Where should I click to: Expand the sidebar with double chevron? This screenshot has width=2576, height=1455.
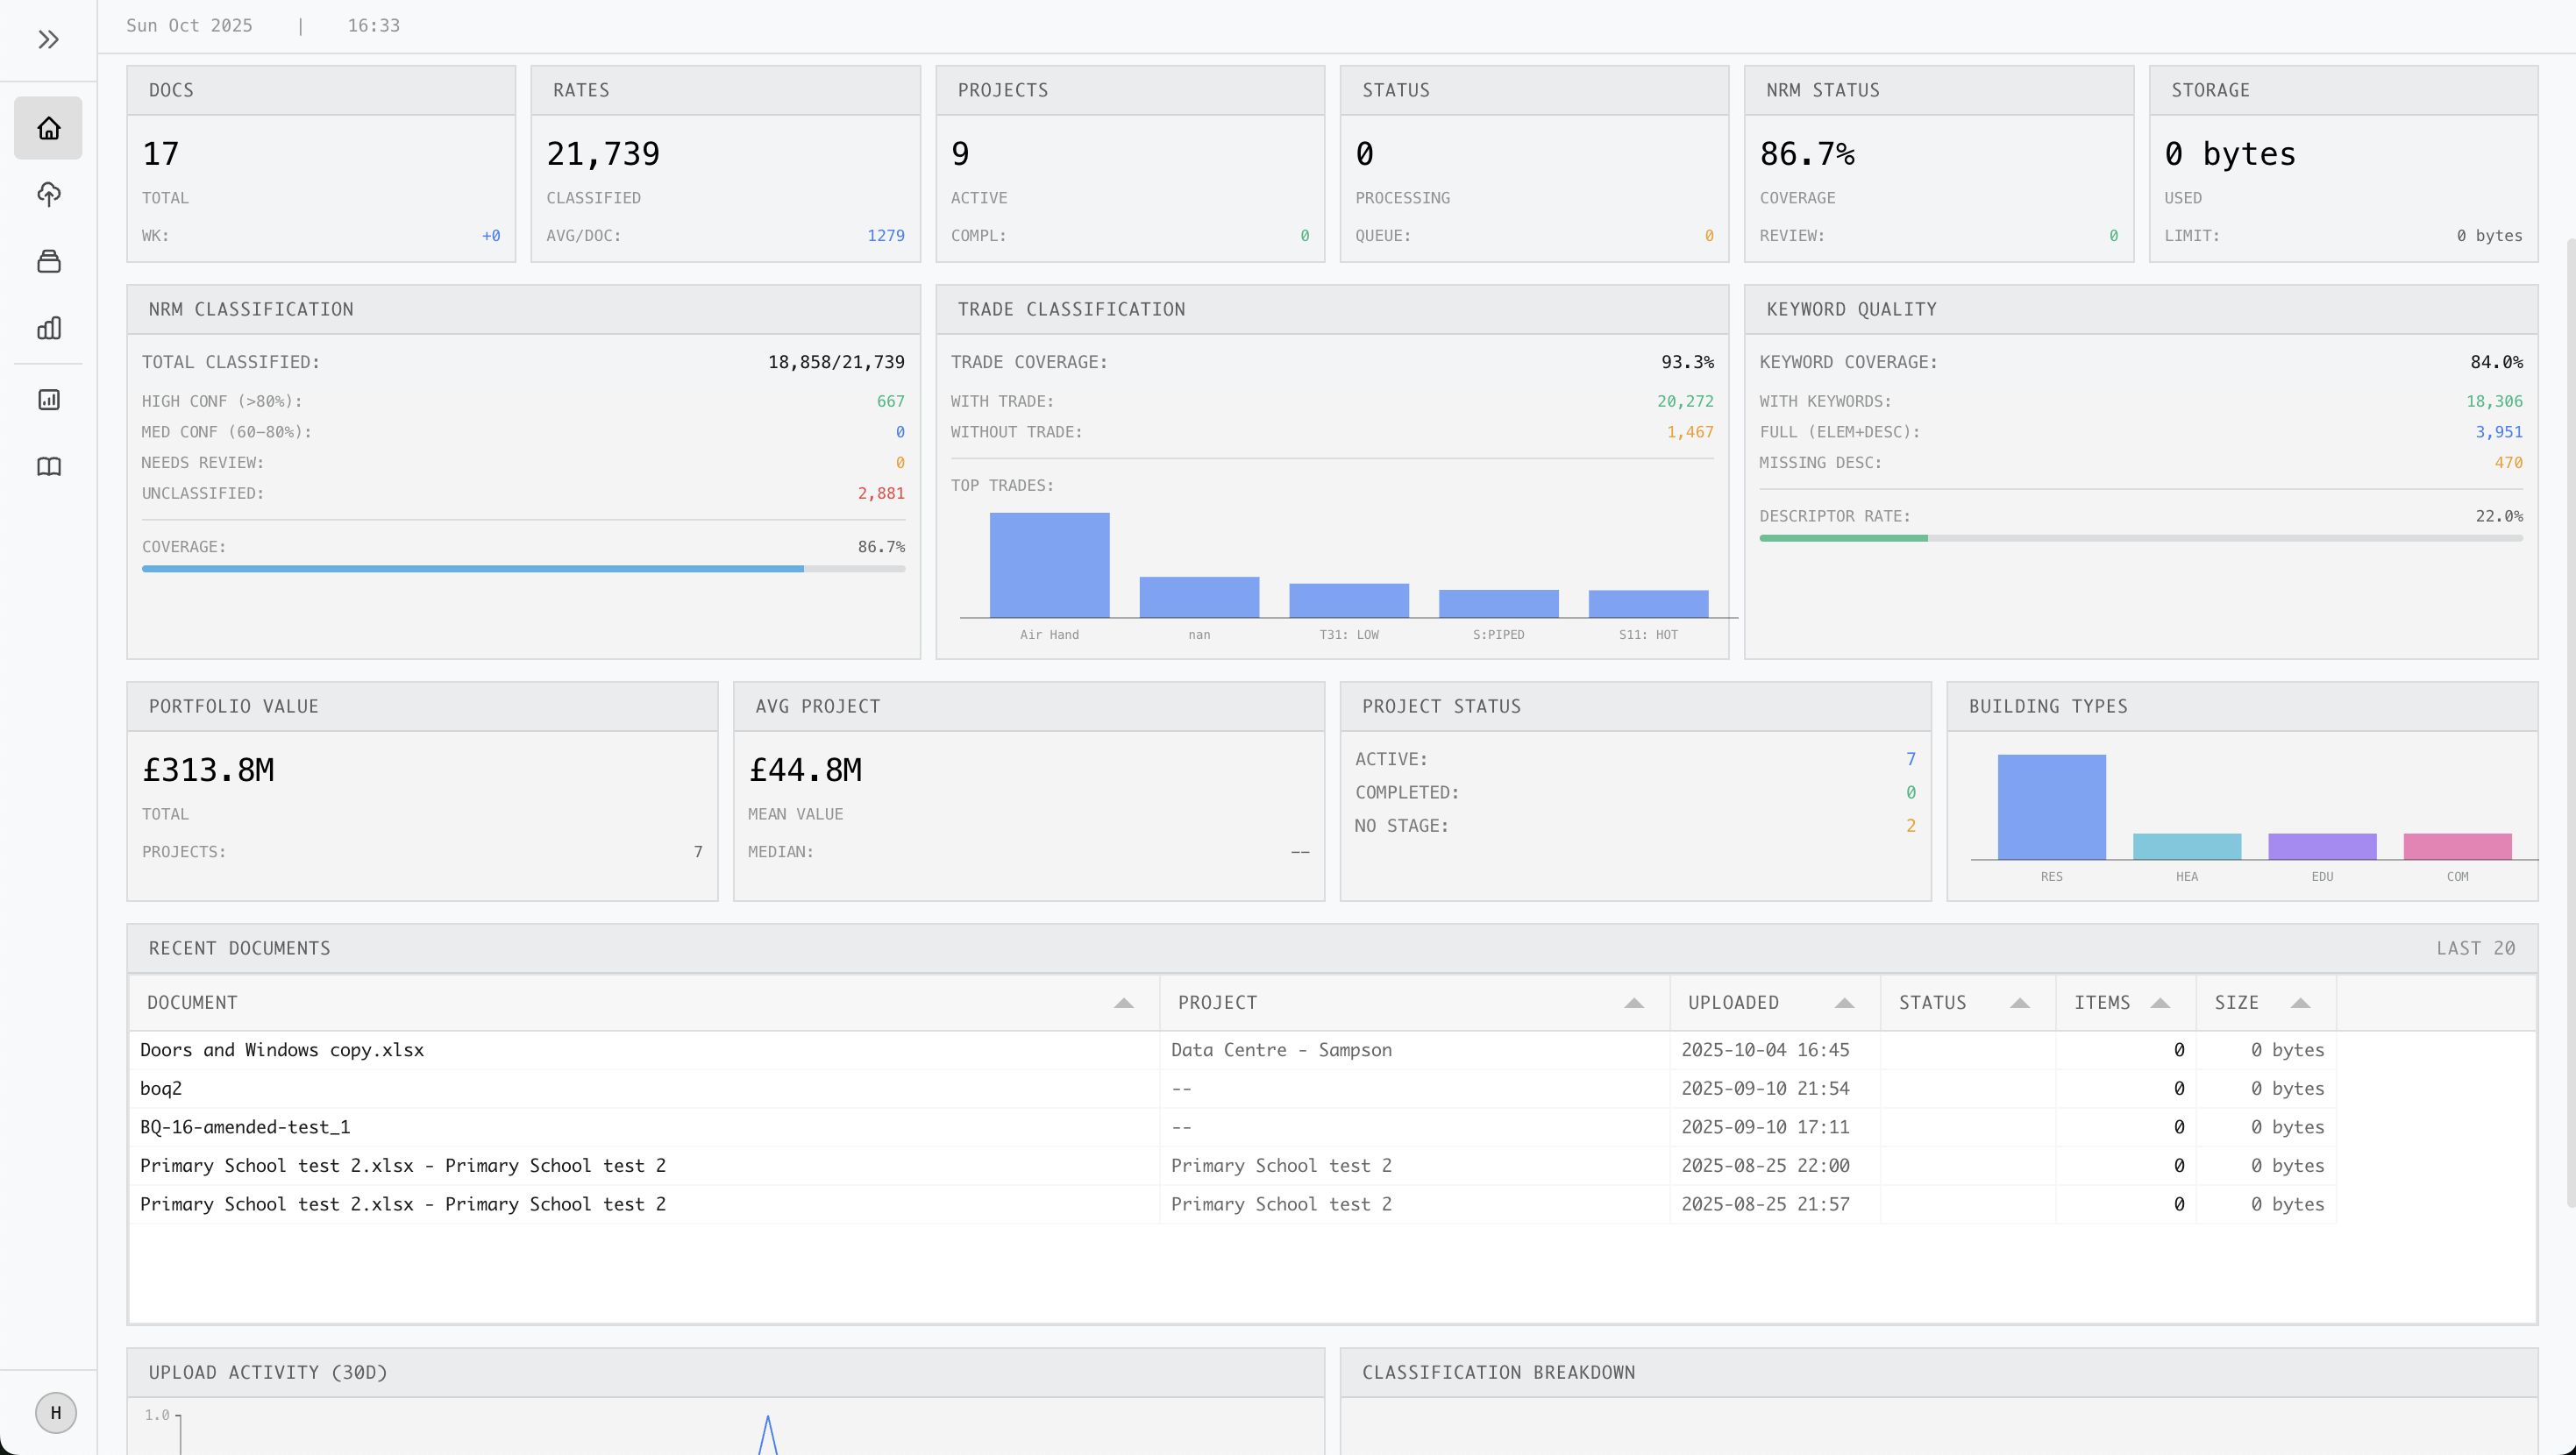48,40
